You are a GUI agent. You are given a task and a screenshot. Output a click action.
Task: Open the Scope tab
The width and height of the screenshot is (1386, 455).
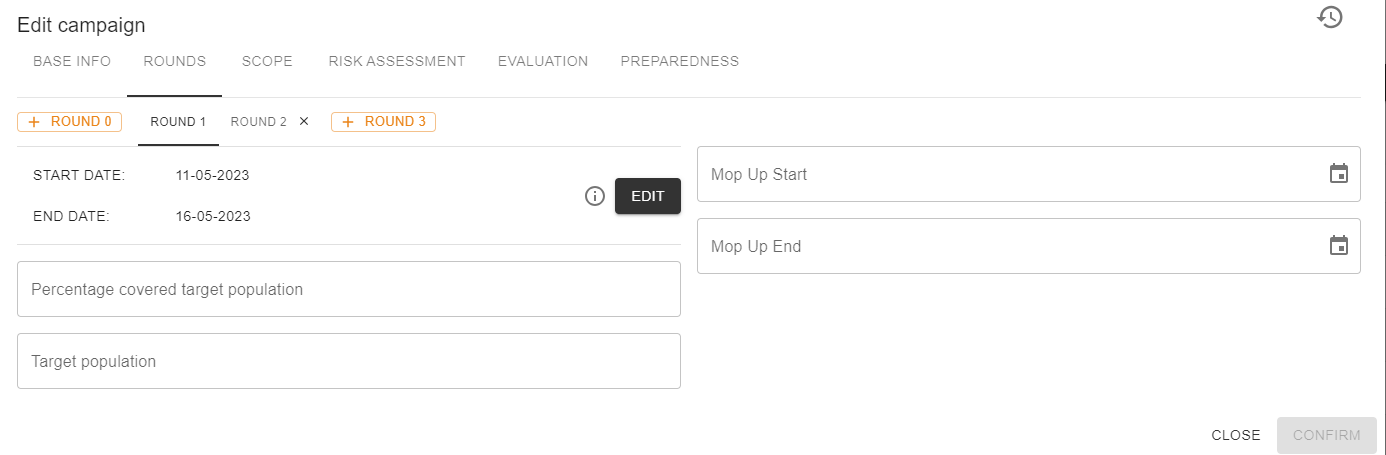267,61
